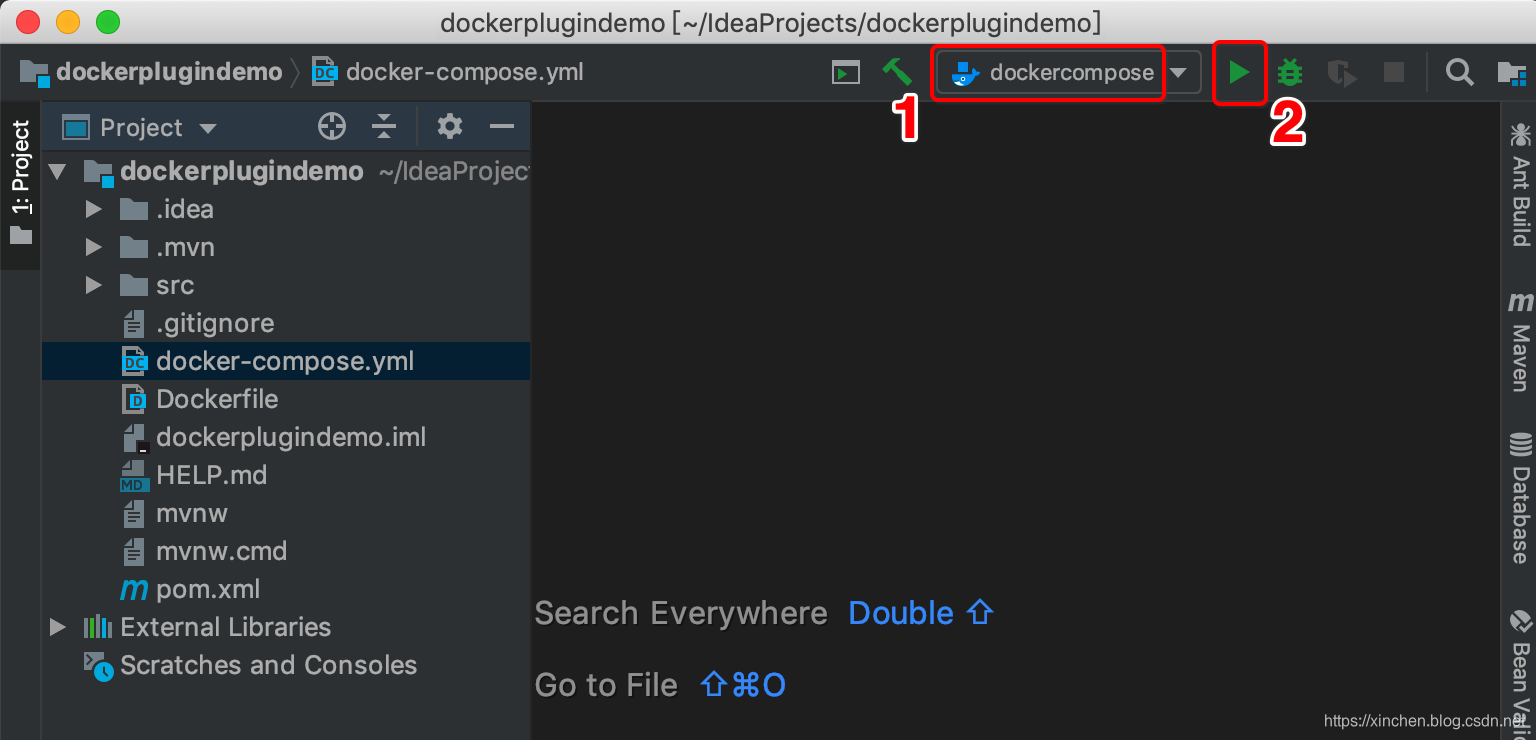Viewport: 1536px width, 740px height.
Task: Collapse all in Project panel
Action: [384, 127]
